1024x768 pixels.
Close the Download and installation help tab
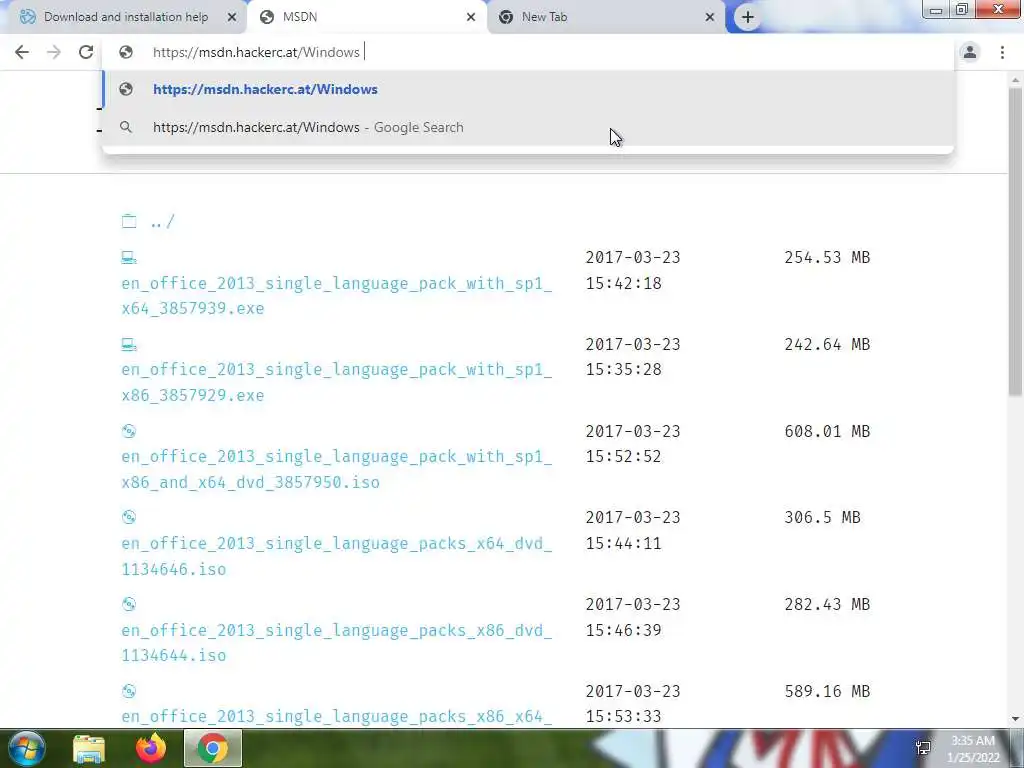(232, 17)
